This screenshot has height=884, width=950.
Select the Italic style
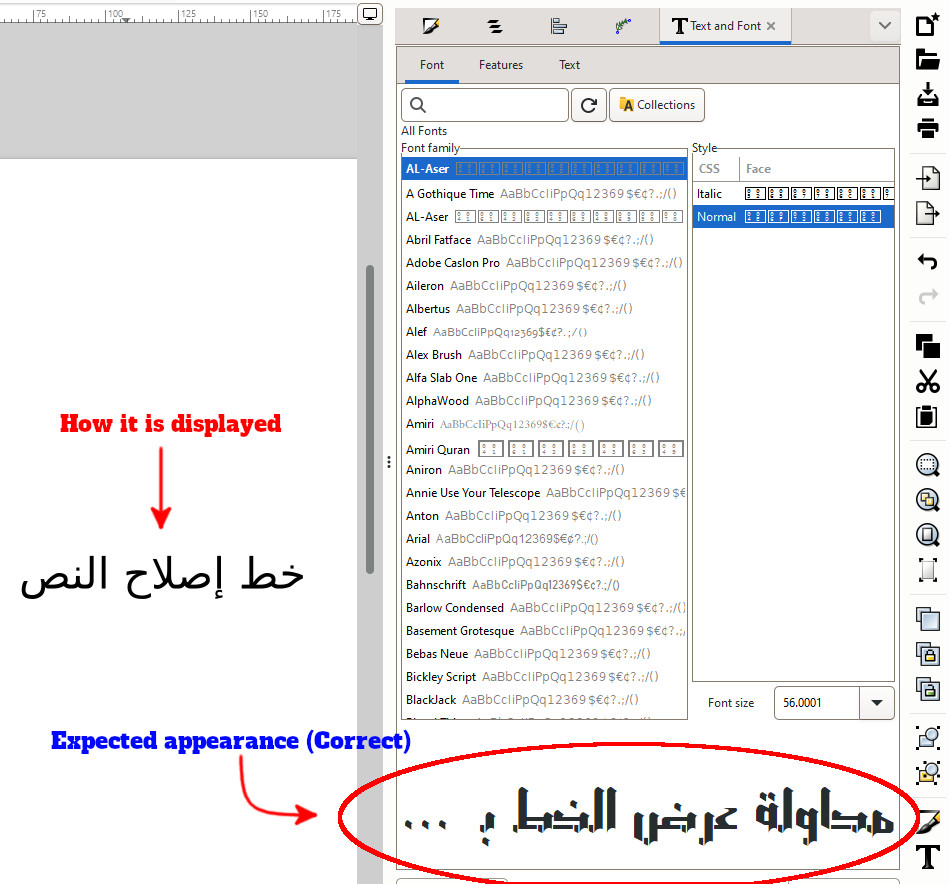point(793,194)
